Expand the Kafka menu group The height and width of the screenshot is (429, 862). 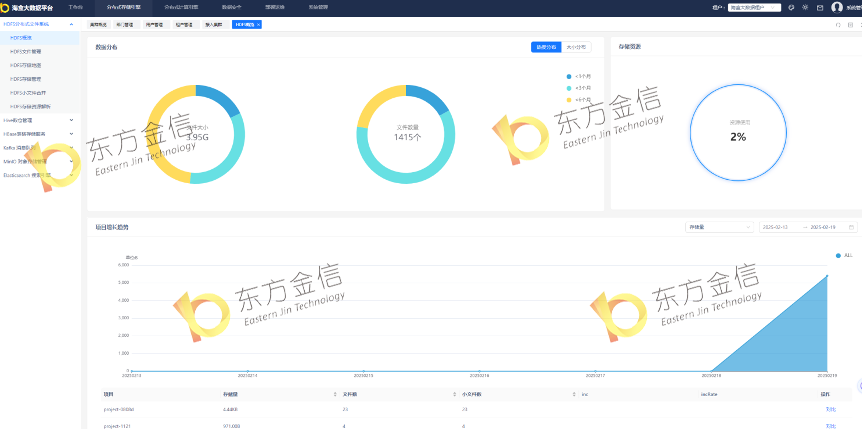[40, 147]
